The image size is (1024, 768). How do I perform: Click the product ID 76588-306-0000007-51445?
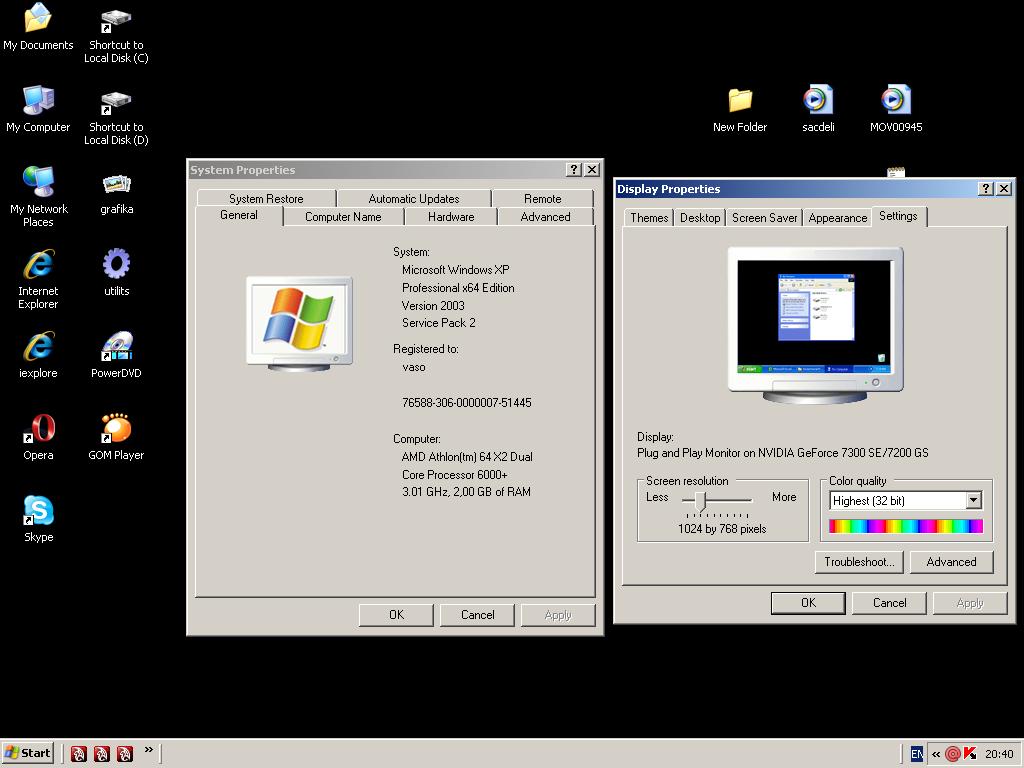click(x=466, y=403)
